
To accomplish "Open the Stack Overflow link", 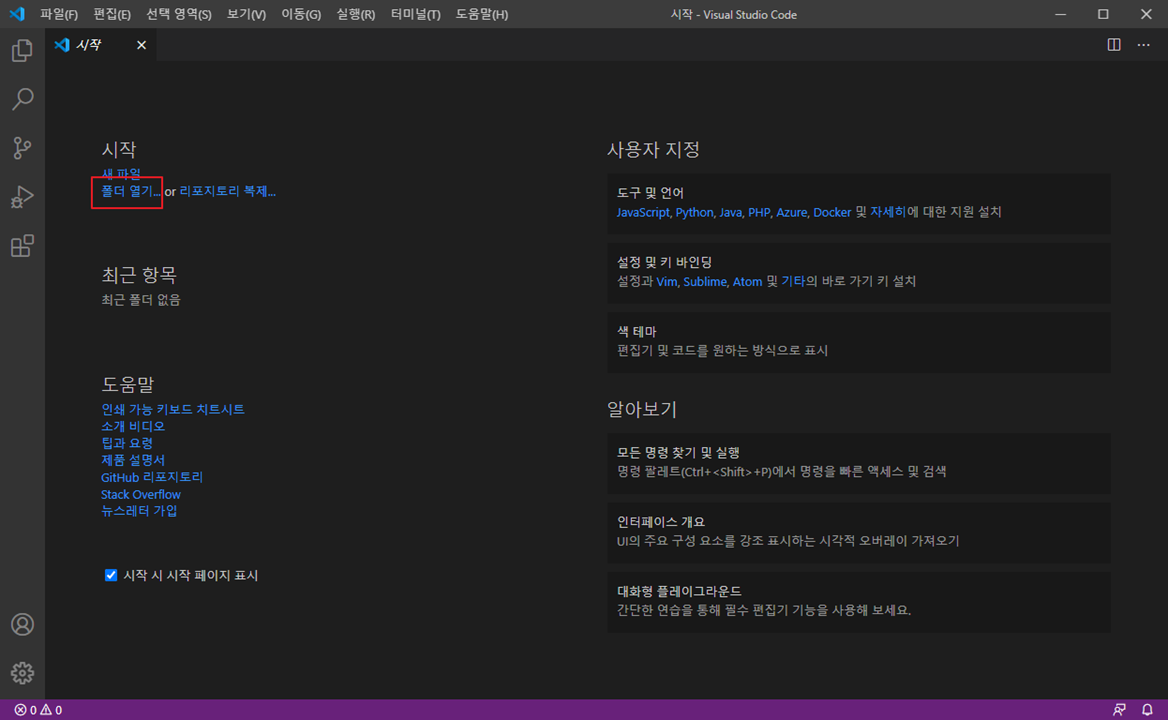I will (x=141, y=494).
